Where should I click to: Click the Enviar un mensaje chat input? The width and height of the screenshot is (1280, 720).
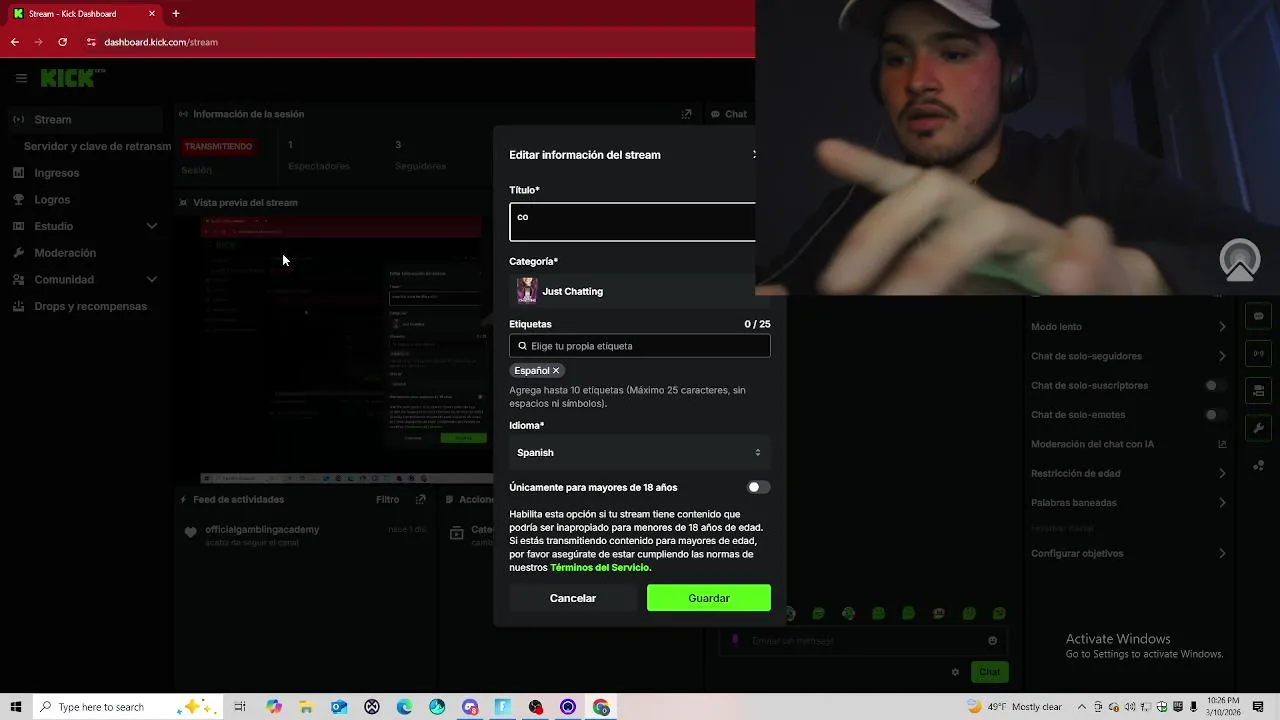863,641
